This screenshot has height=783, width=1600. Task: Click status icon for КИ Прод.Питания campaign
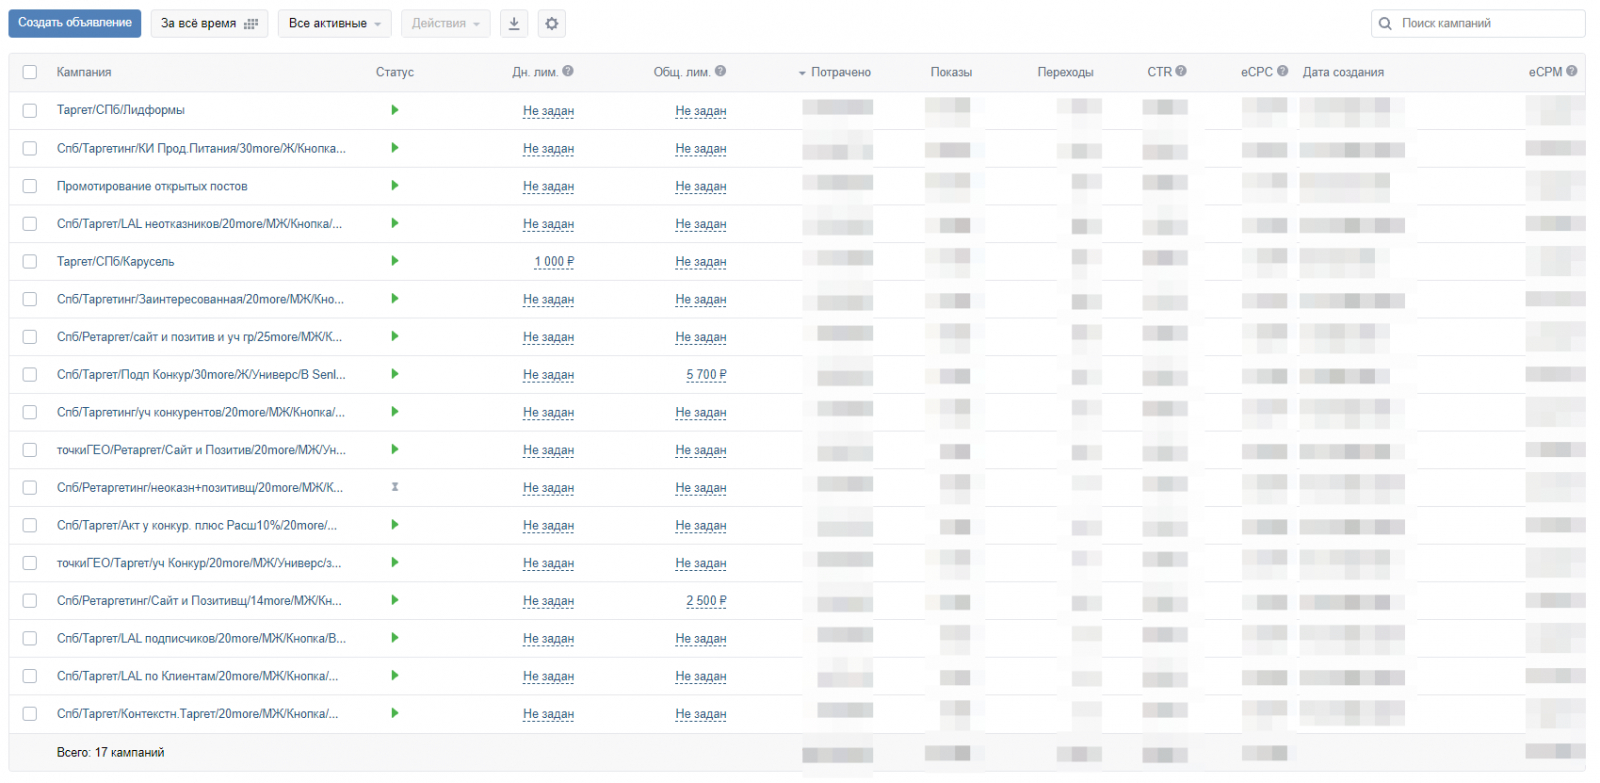tap(395, 148)
